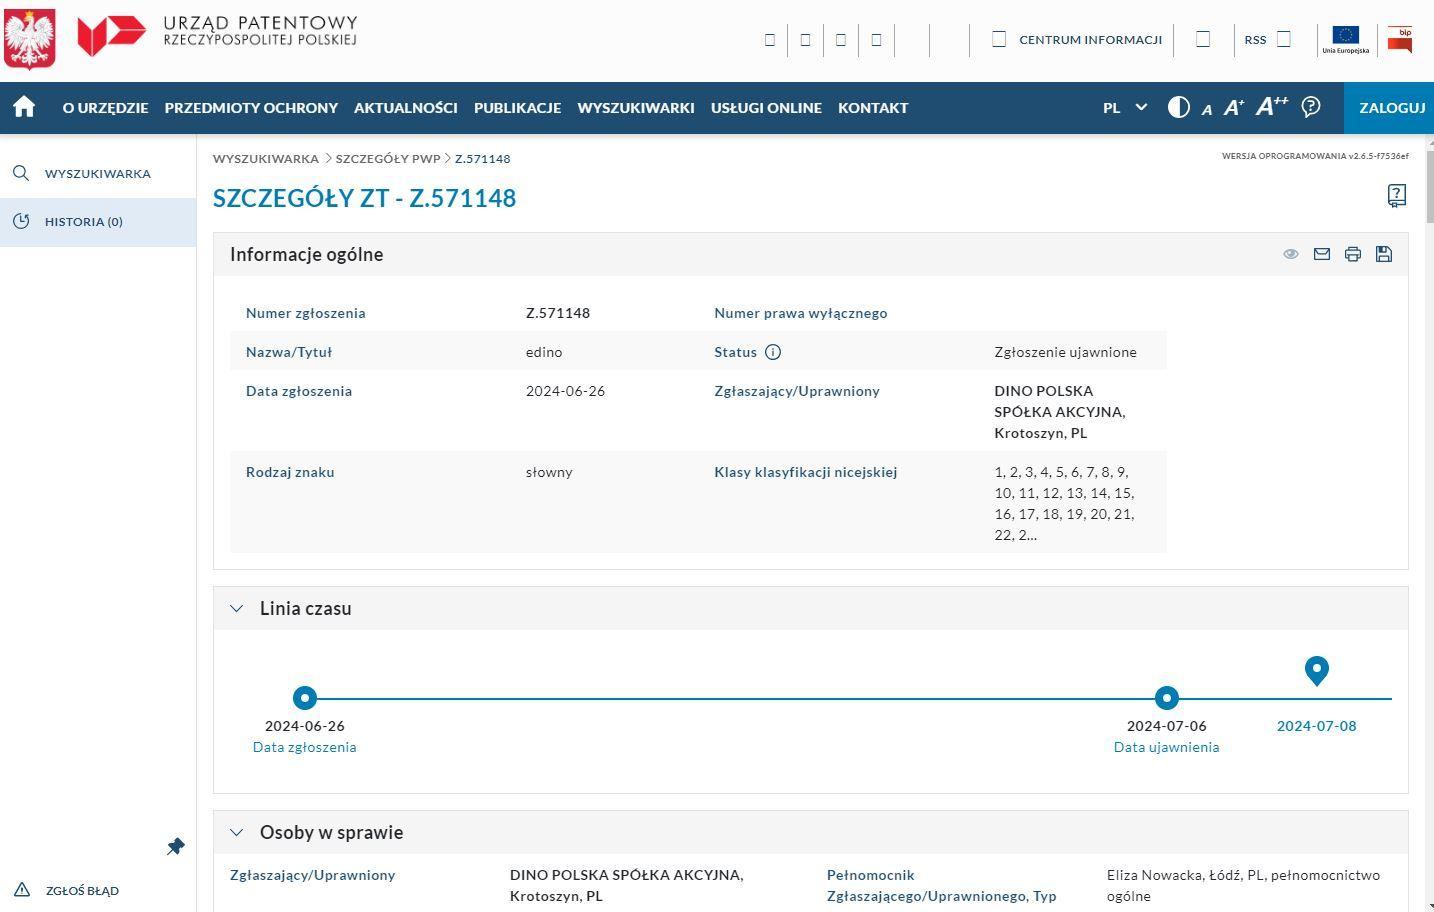Click 'Eliza Nowacka, Łódź' representative text
This screenshot has height=912, width=1434.
pos(1244,885)
